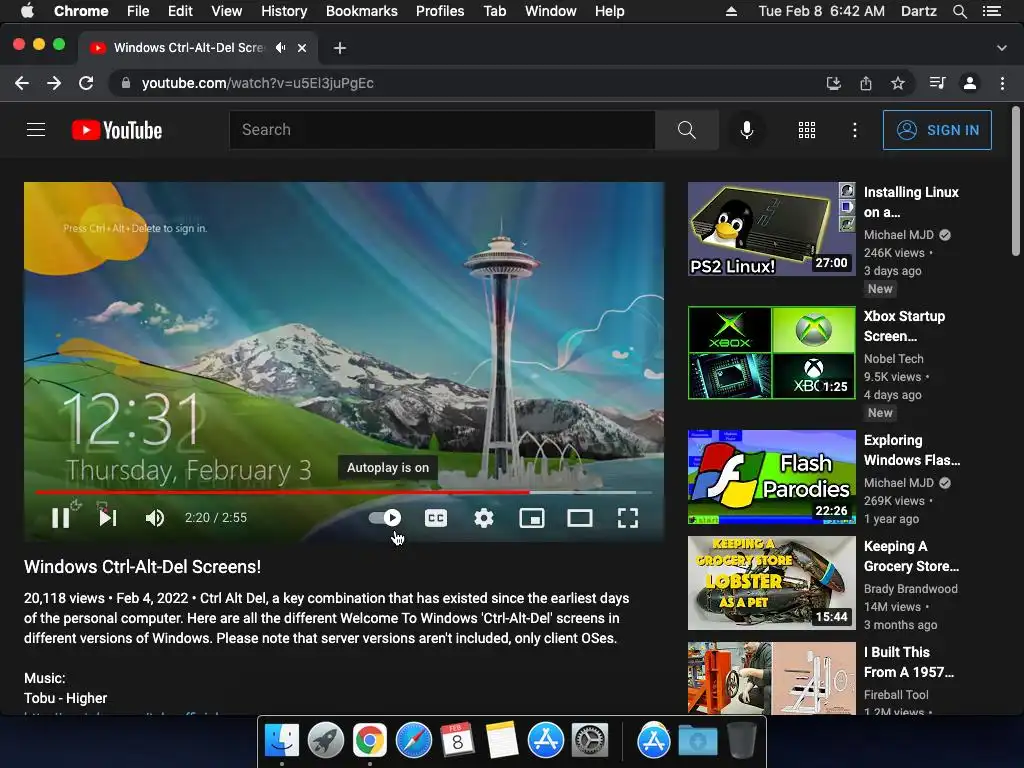Image resolution: width=1024 pixels, height=768 pixels.
Task: Open YouTube apps grid icon
Action: coord(807,130)
